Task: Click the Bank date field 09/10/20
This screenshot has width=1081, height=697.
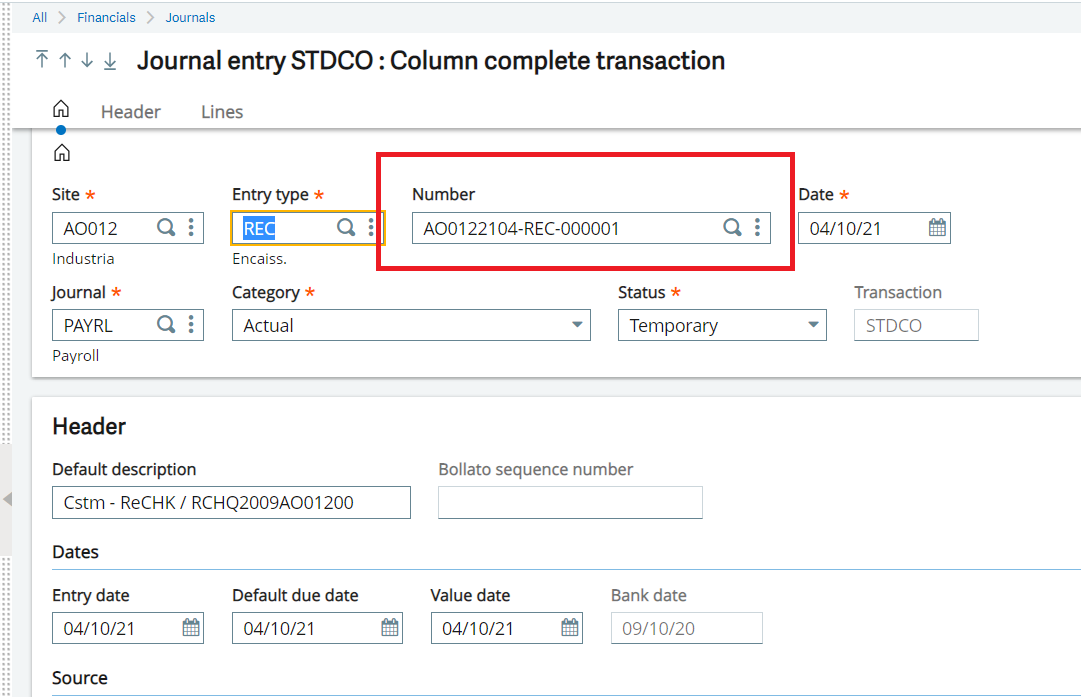Action: pos(687,628)
